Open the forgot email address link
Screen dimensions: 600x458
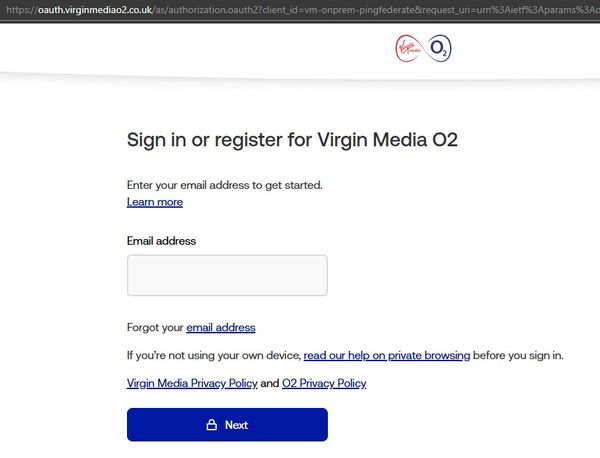221,328
